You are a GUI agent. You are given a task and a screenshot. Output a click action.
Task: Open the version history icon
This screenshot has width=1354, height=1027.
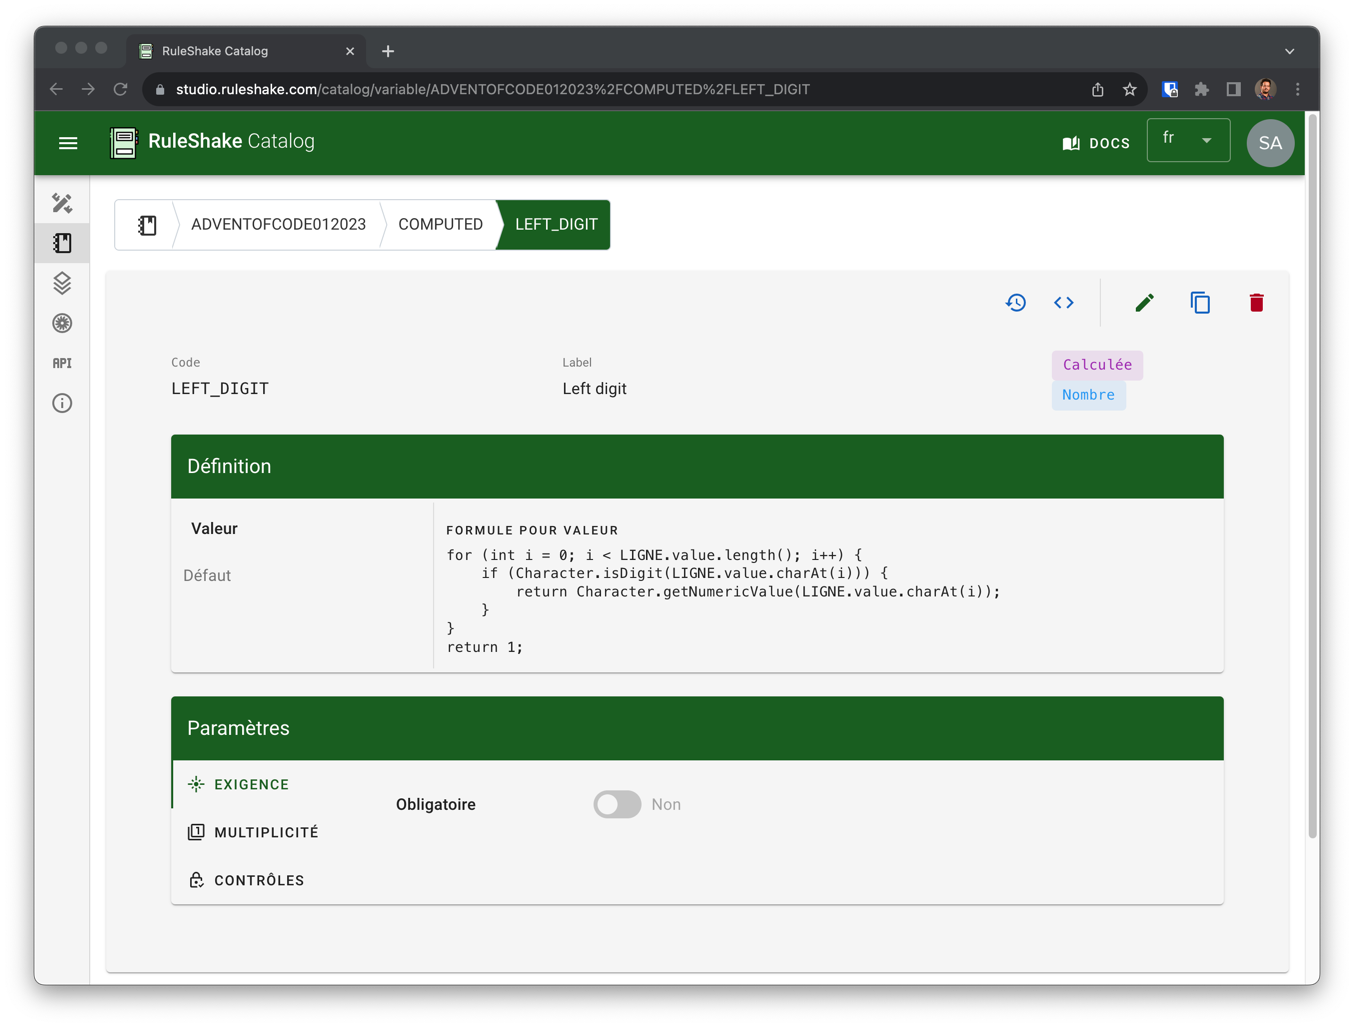pos(1016,303)
